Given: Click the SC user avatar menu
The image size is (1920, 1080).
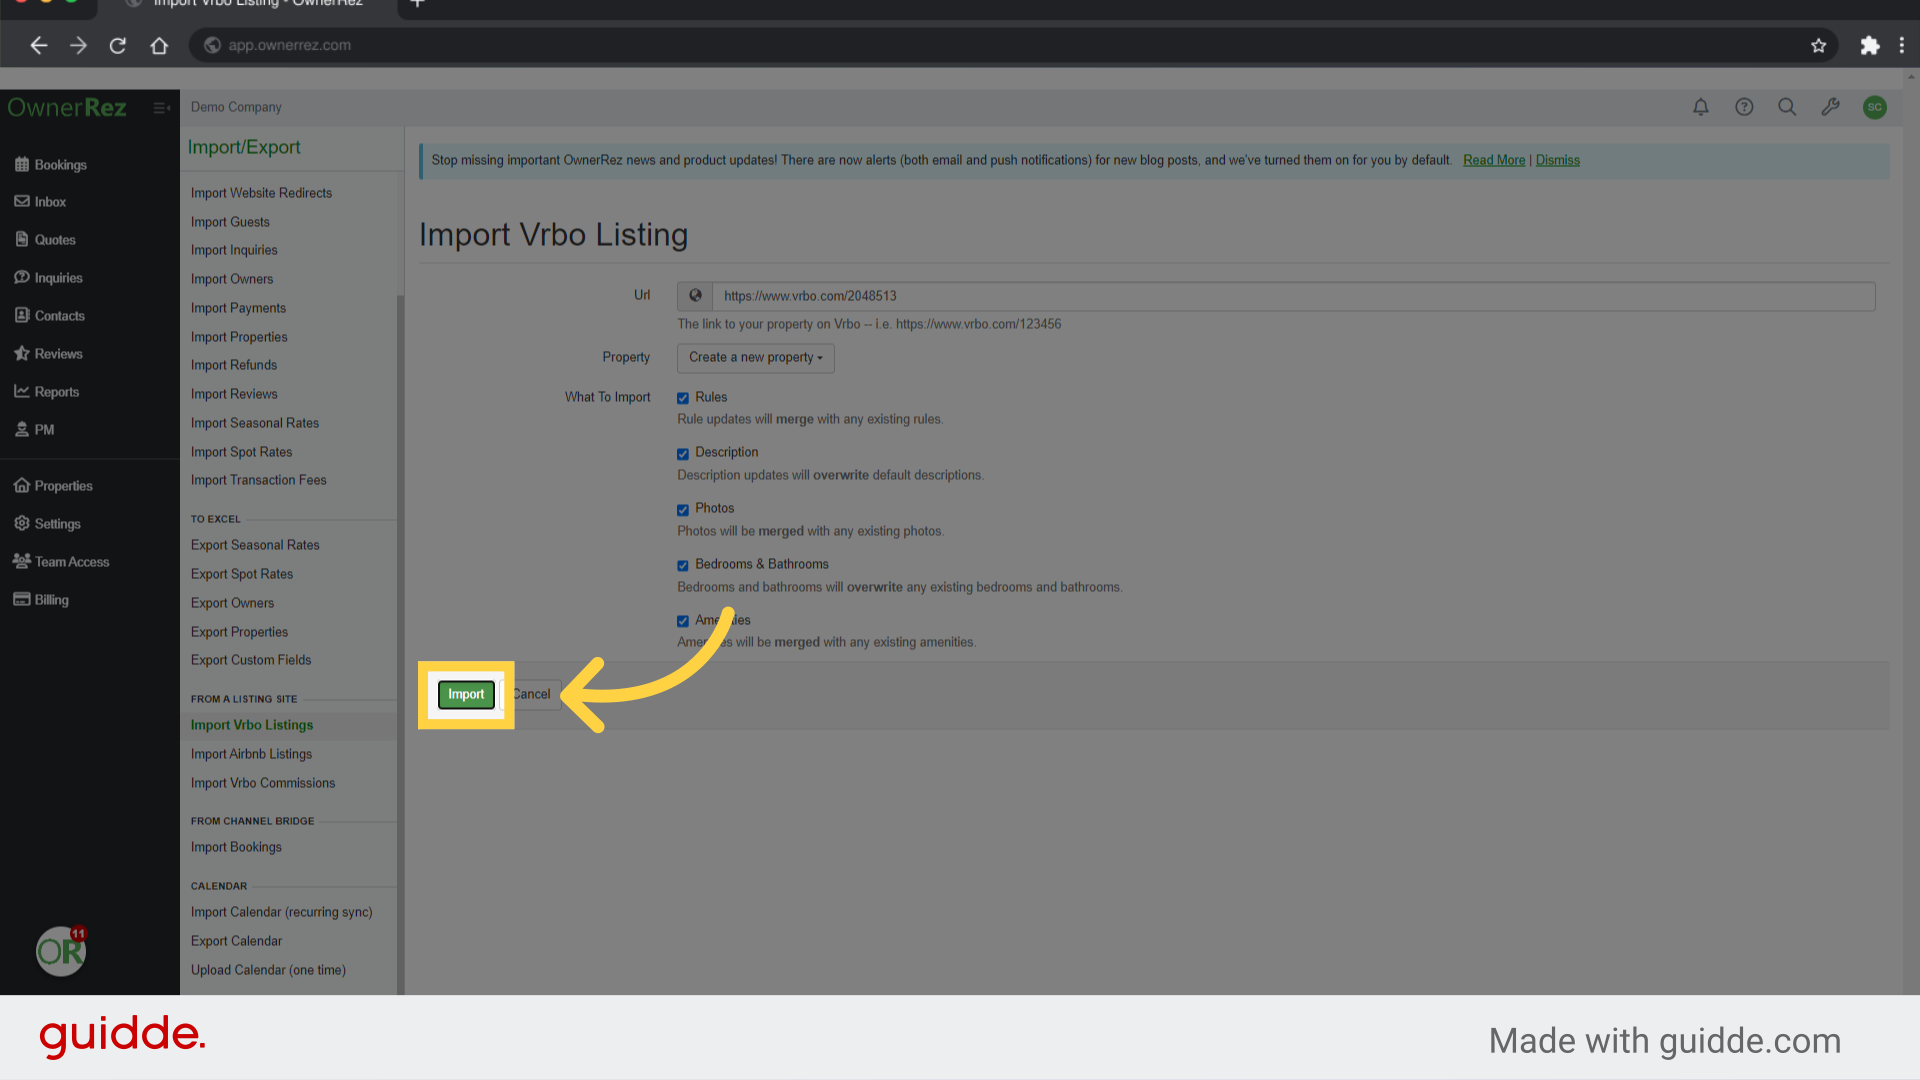Looking at the screenshot, I should (1875, 107).
